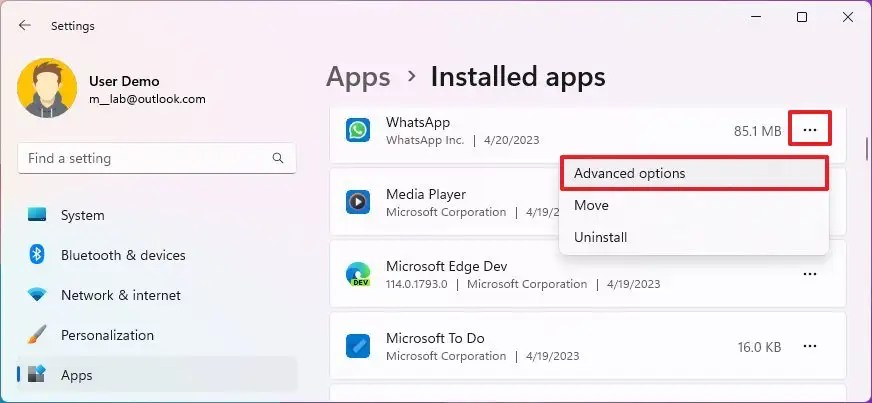The height and width of the screenshot is (403, 872).
Task: Open WhatsApp three-dot more options
Action: [810, 130]
